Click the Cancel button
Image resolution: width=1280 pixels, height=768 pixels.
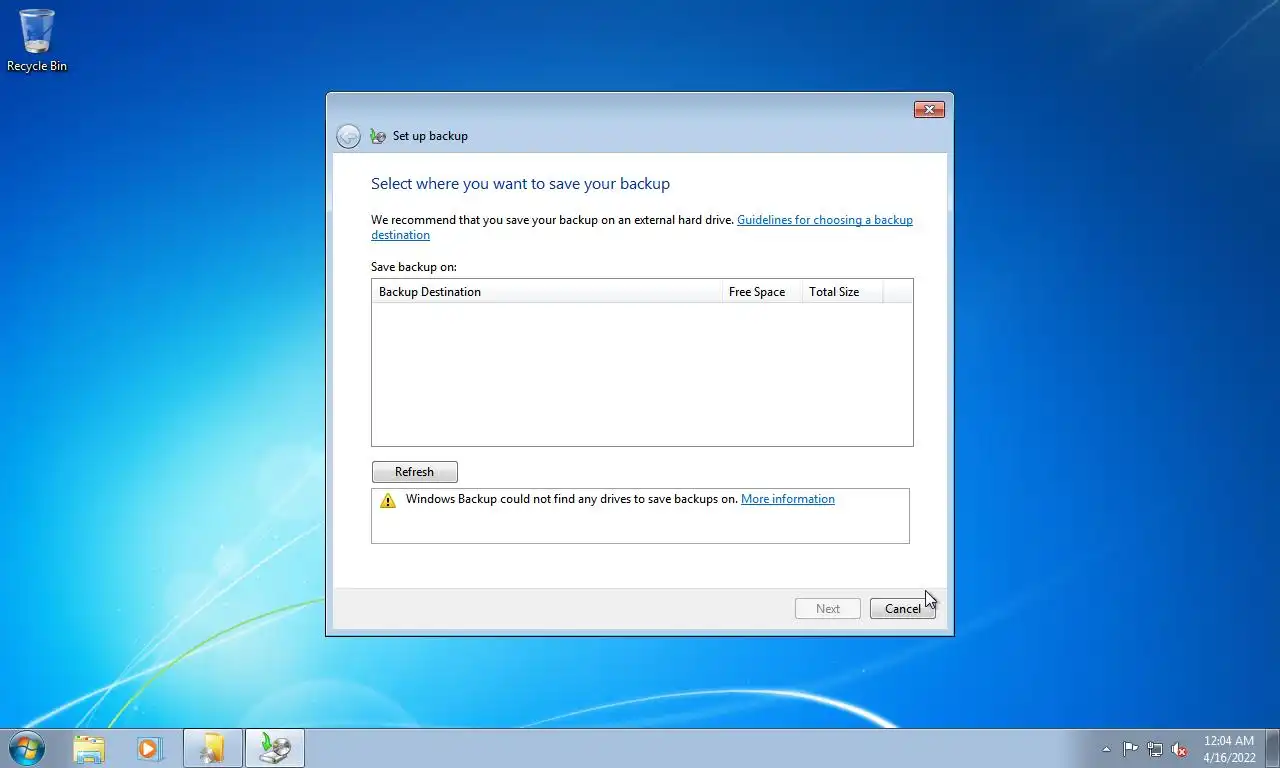pyautogui.click(x=903, y=609)
